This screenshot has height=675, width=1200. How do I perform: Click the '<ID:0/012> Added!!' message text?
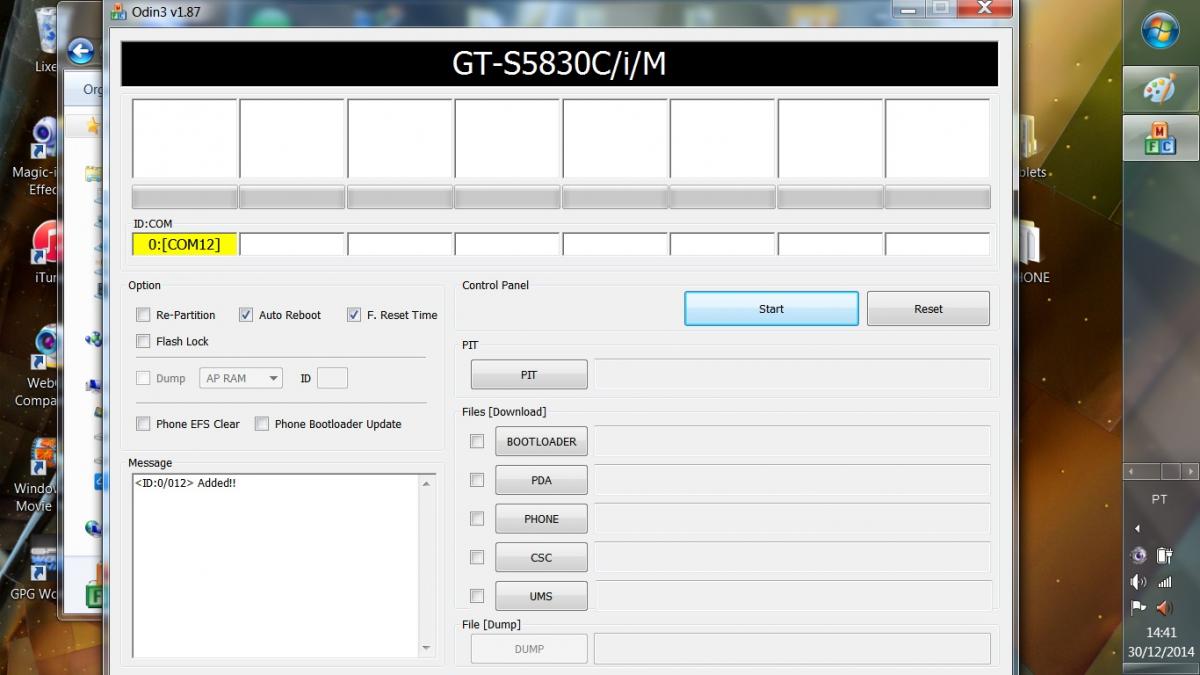[185, 483]
